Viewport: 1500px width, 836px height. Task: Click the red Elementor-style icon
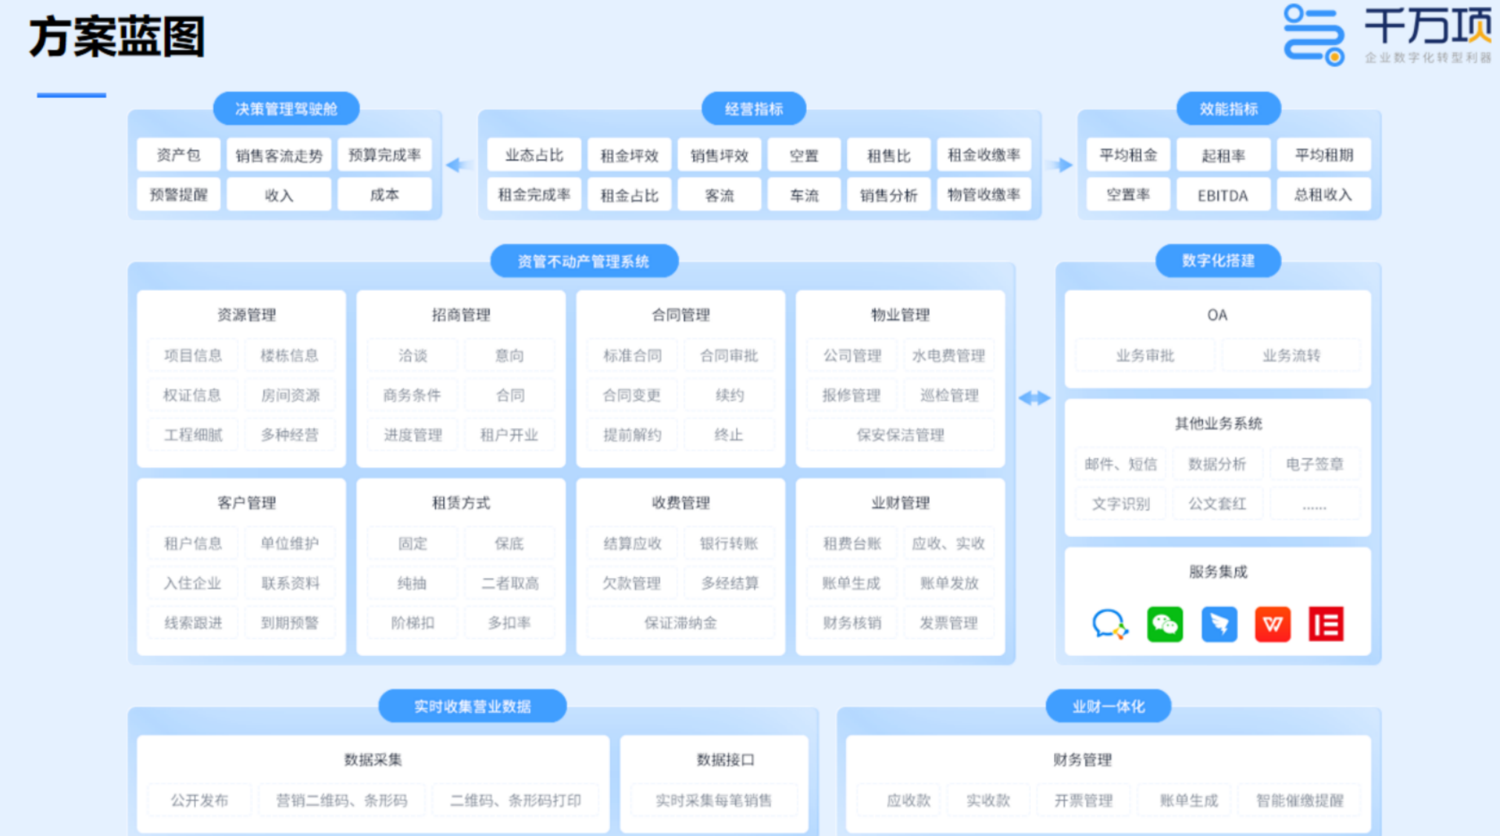(1326, 624)
